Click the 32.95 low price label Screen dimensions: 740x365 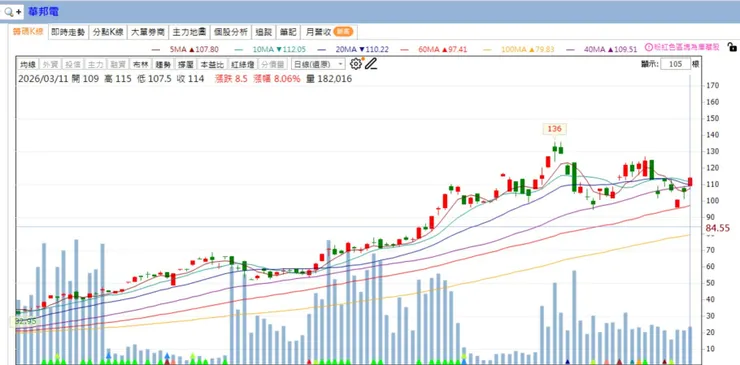[x=25, y=322]
